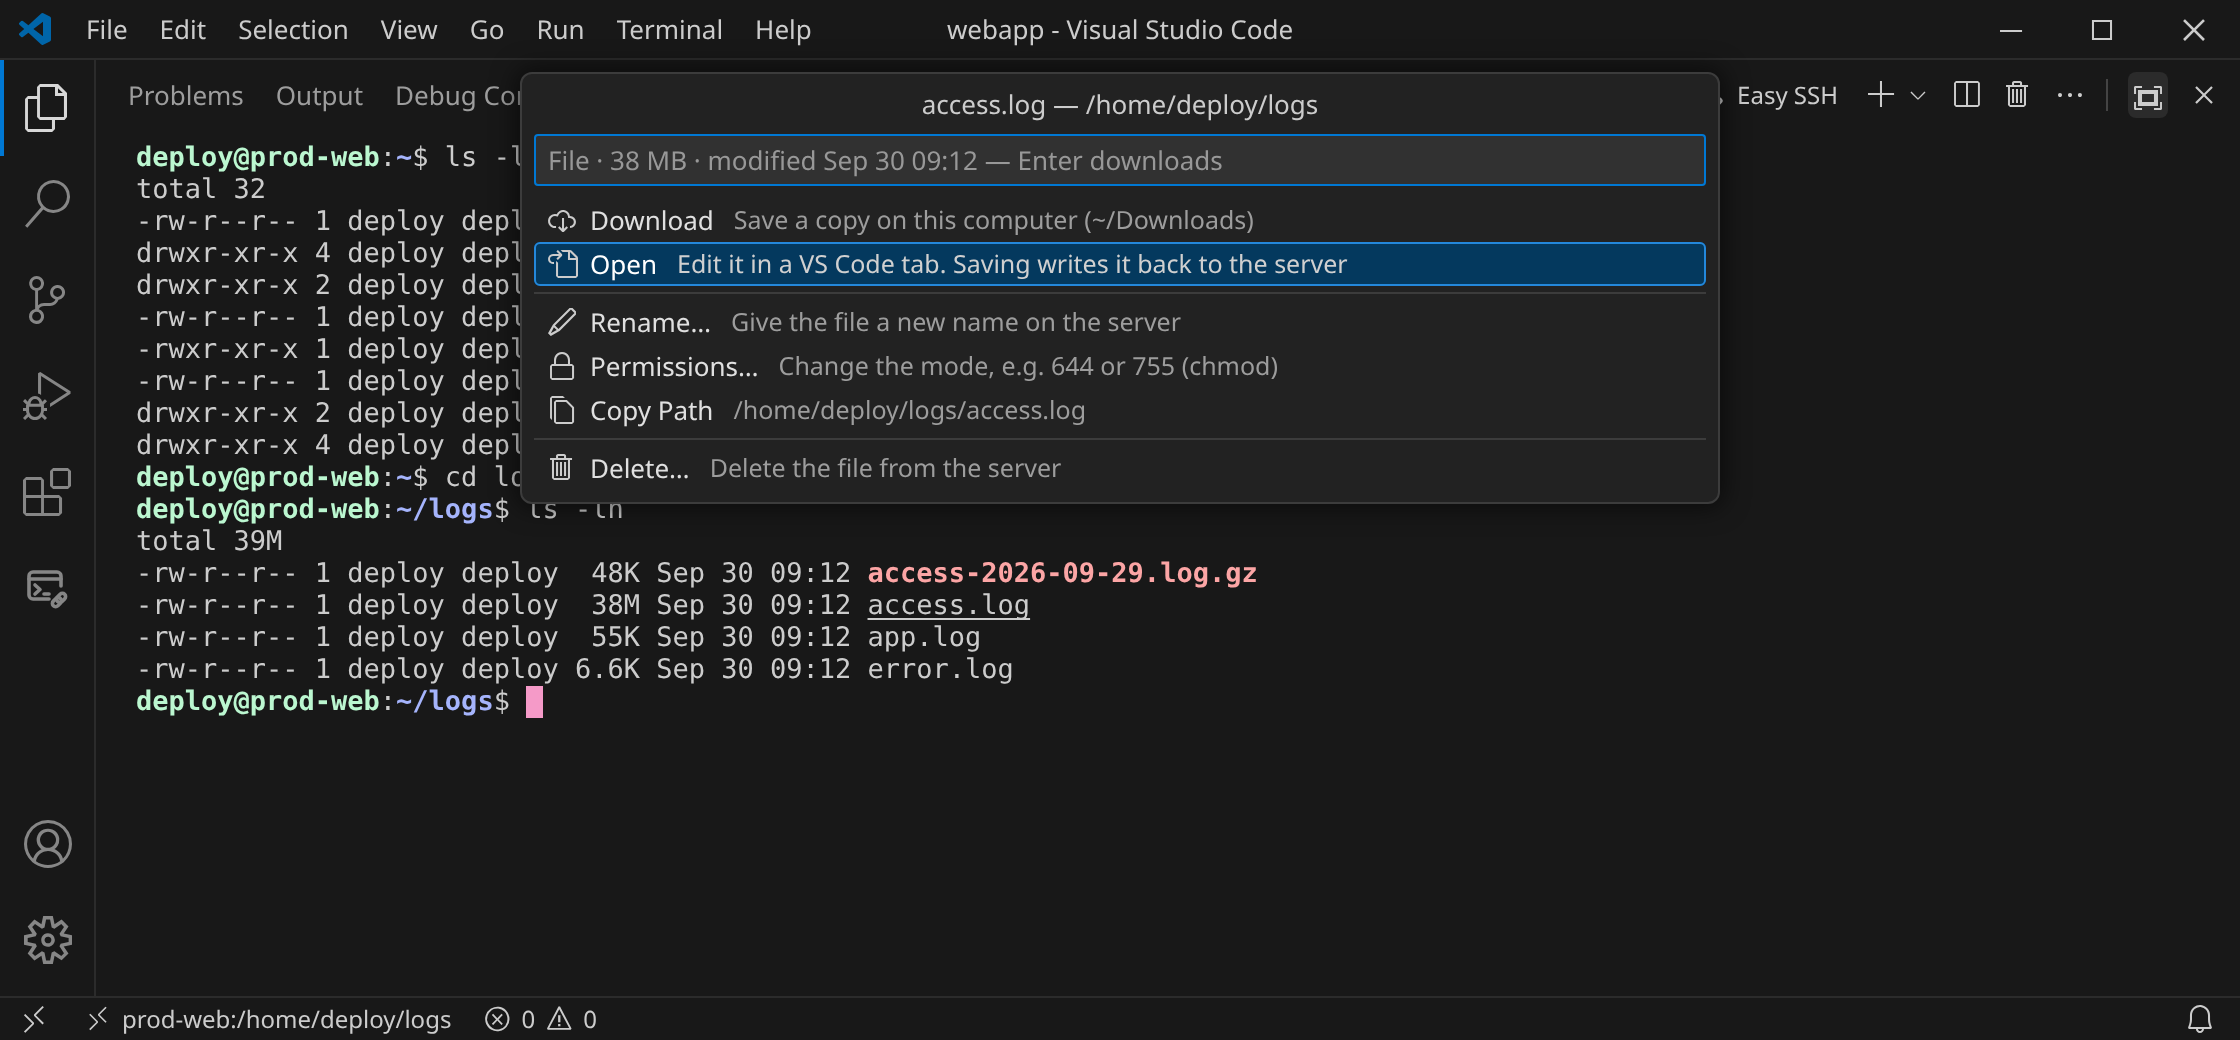Open the File menu
The height and width of the screenshot is (1040, 2240).
pos(106,30)
